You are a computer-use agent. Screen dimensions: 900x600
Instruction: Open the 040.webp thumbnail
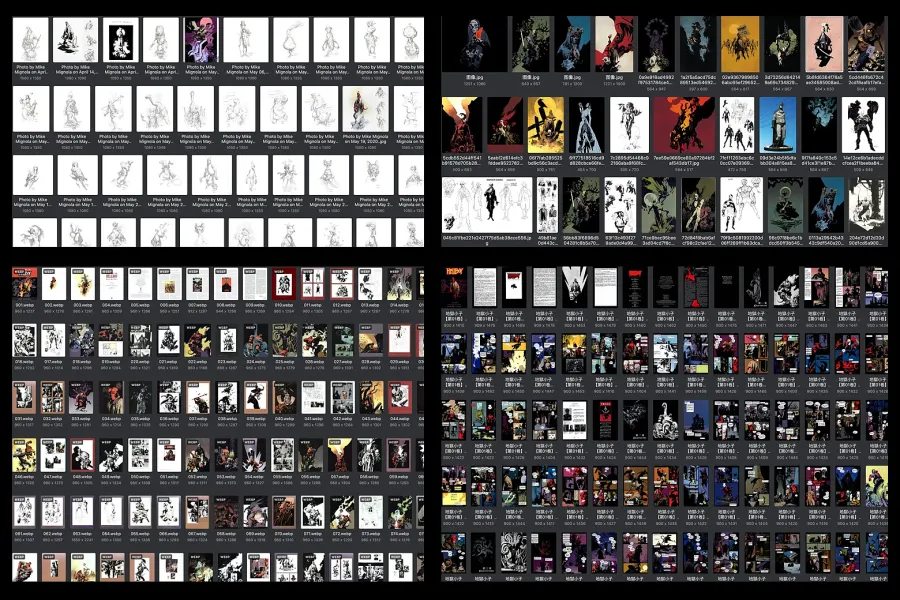pyautogui.click(x=284, y=398)
